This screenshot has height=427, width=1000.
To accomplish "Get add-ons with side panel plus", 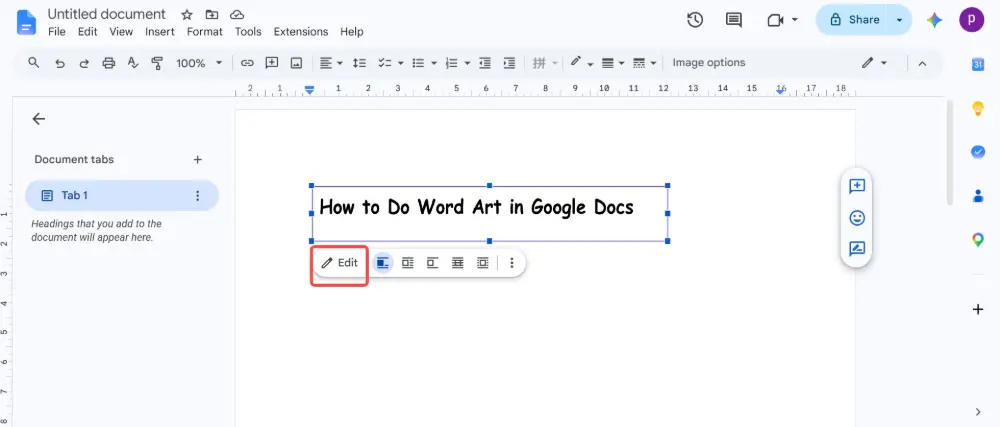I will pyautogui.click(x=978, y=310).
